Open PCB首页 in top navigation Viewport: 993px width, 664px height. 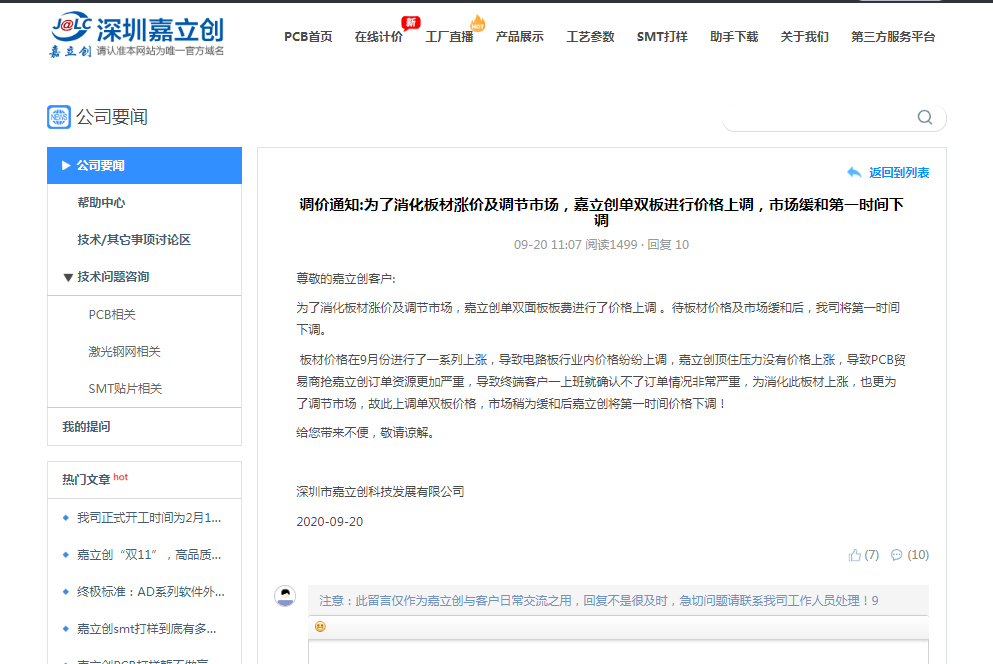tap(308, 37)
